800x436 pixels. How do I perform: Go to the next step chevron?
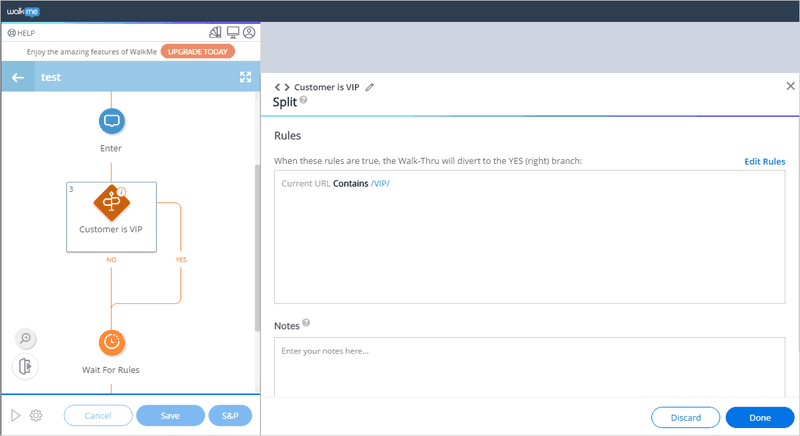coord(287,87)
